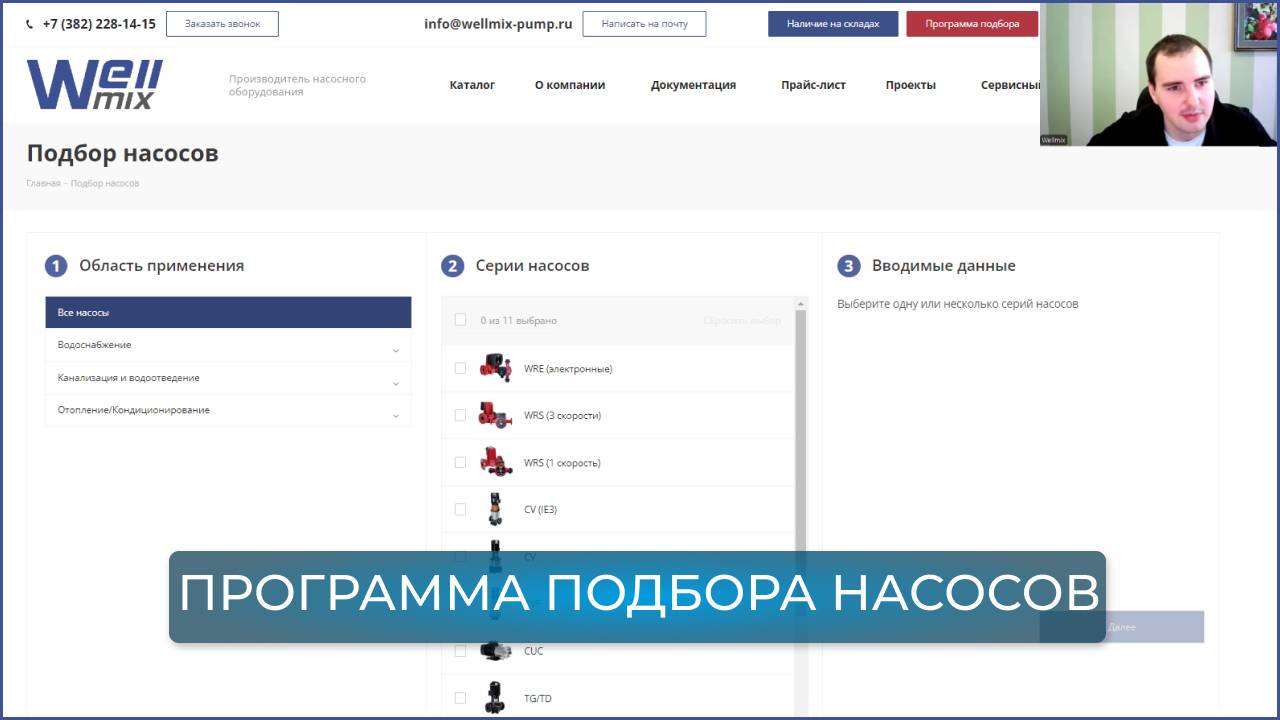The height and width of the screenshot is (720, 1280).
Task: Click the info@wellmix-pump.ru email address
Action: 498,24
